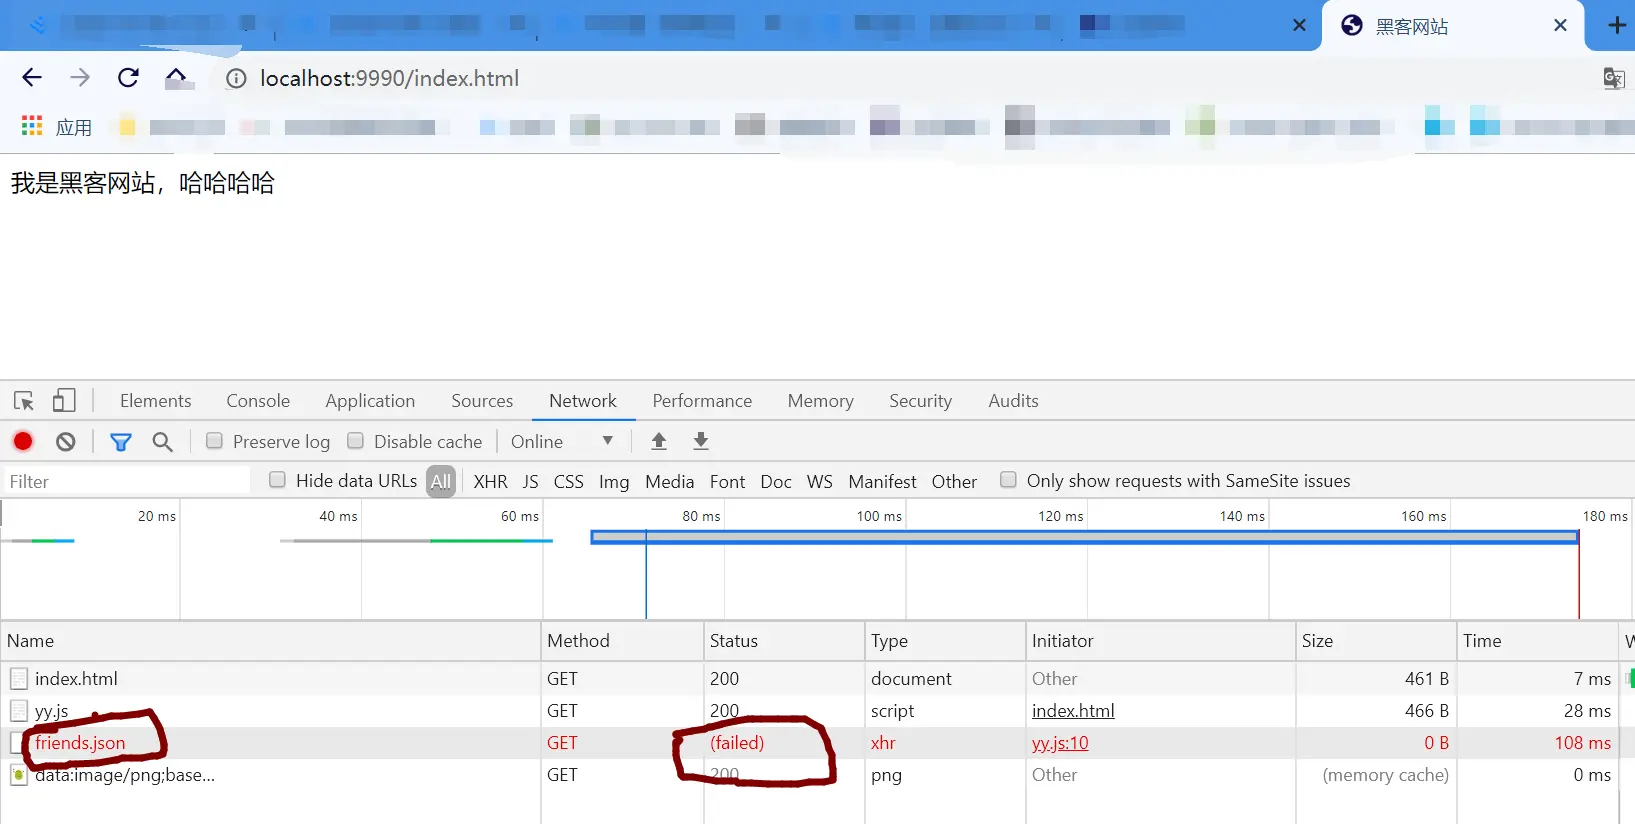Viewport: 1635px width, 824px height.
Task: Toggle the device toolbar icon
Action: click(x=64, y=401)
